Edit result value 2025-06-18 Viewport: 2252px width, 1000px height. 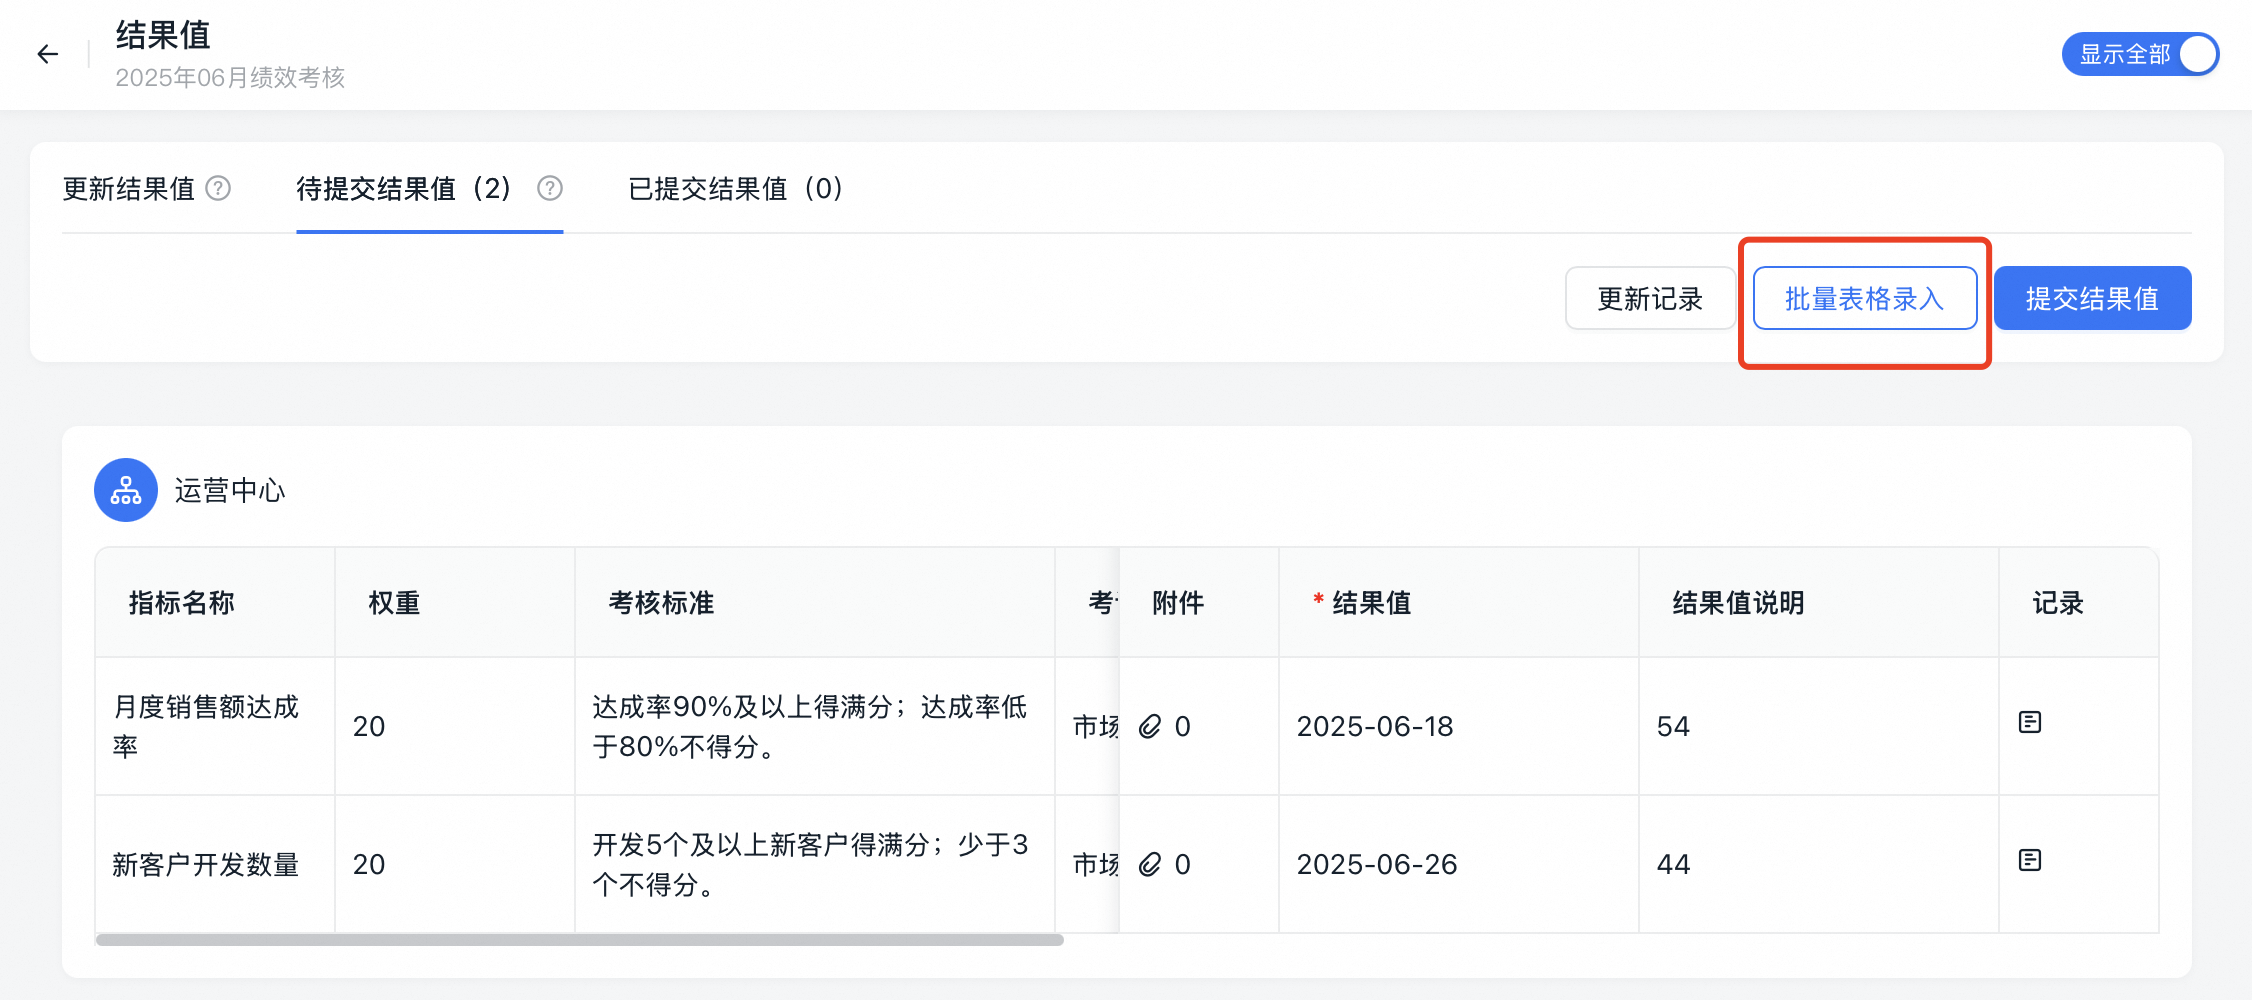click(1459, 726)
